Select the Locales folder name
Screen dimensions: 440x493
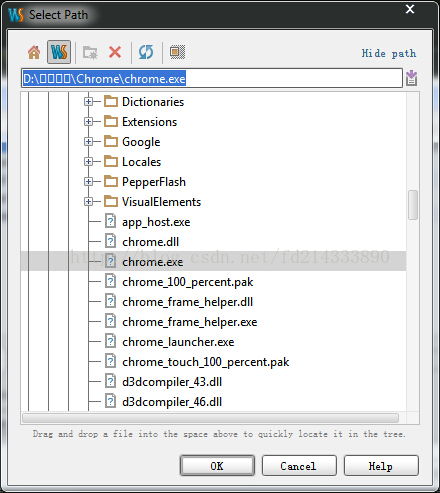pyautogui.click(x=141, y=162)
